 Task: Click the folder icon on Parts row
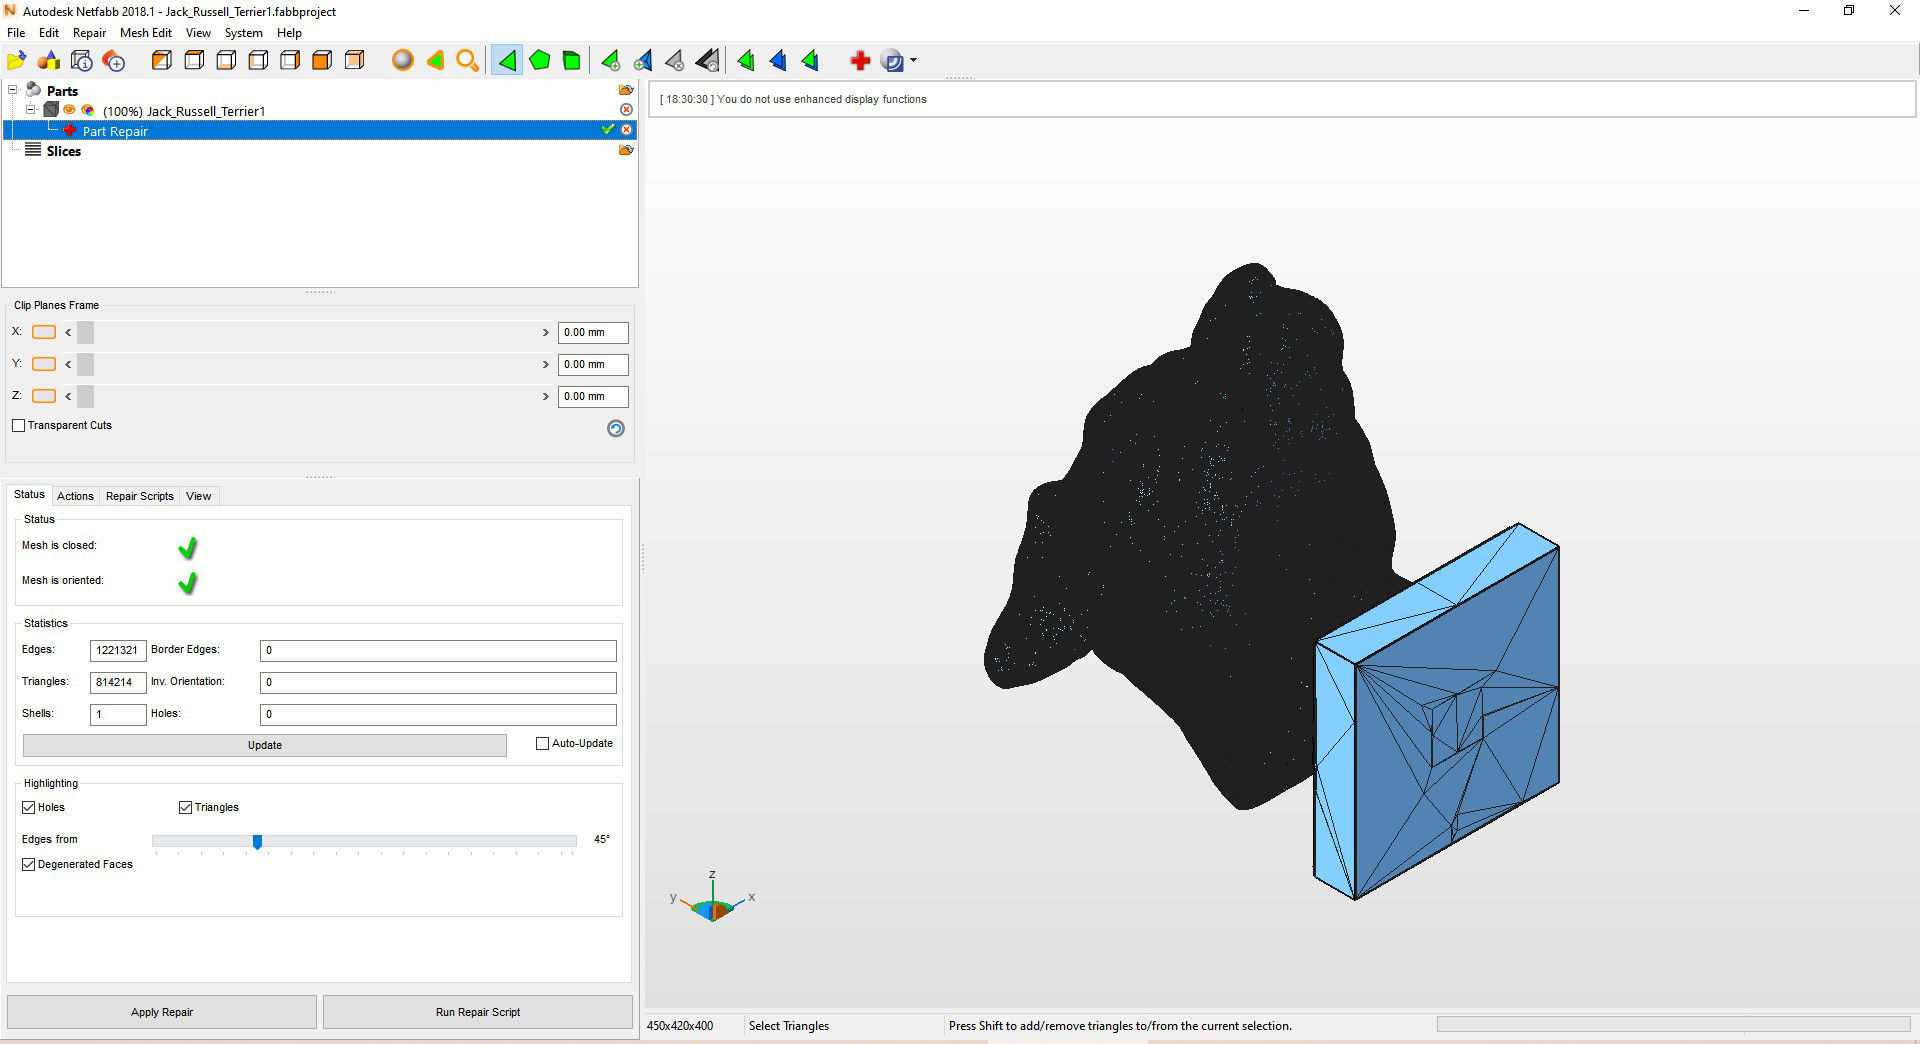[626, 90]
